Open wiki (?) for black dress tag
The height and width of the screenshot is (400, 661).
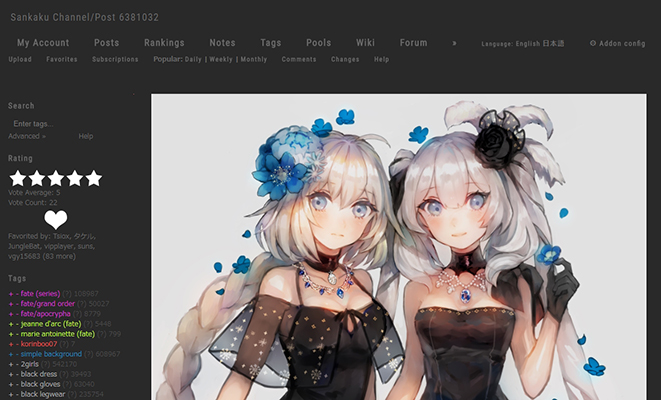click(x=64, y=374)
